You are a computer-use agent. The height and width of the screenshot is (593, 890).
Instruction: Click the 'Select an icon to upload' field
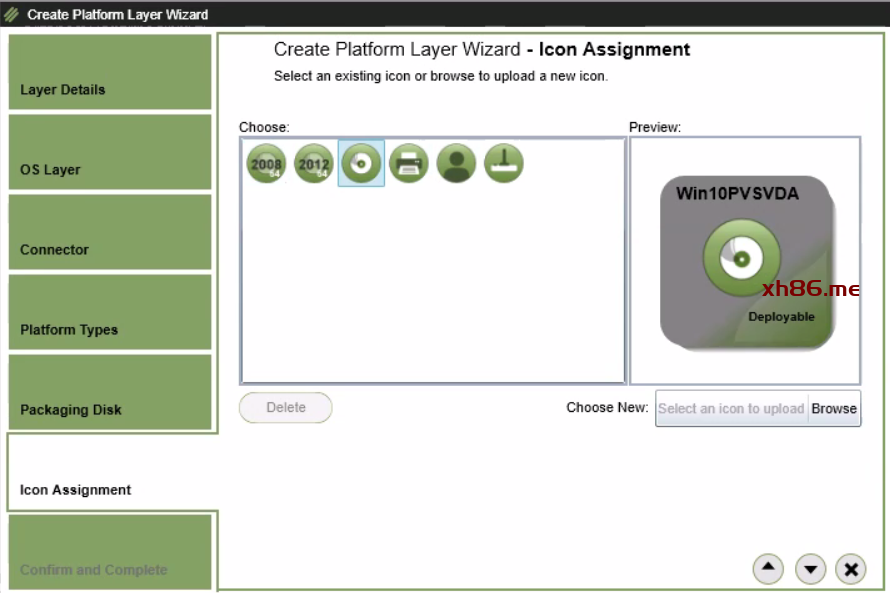coord(731,408)
